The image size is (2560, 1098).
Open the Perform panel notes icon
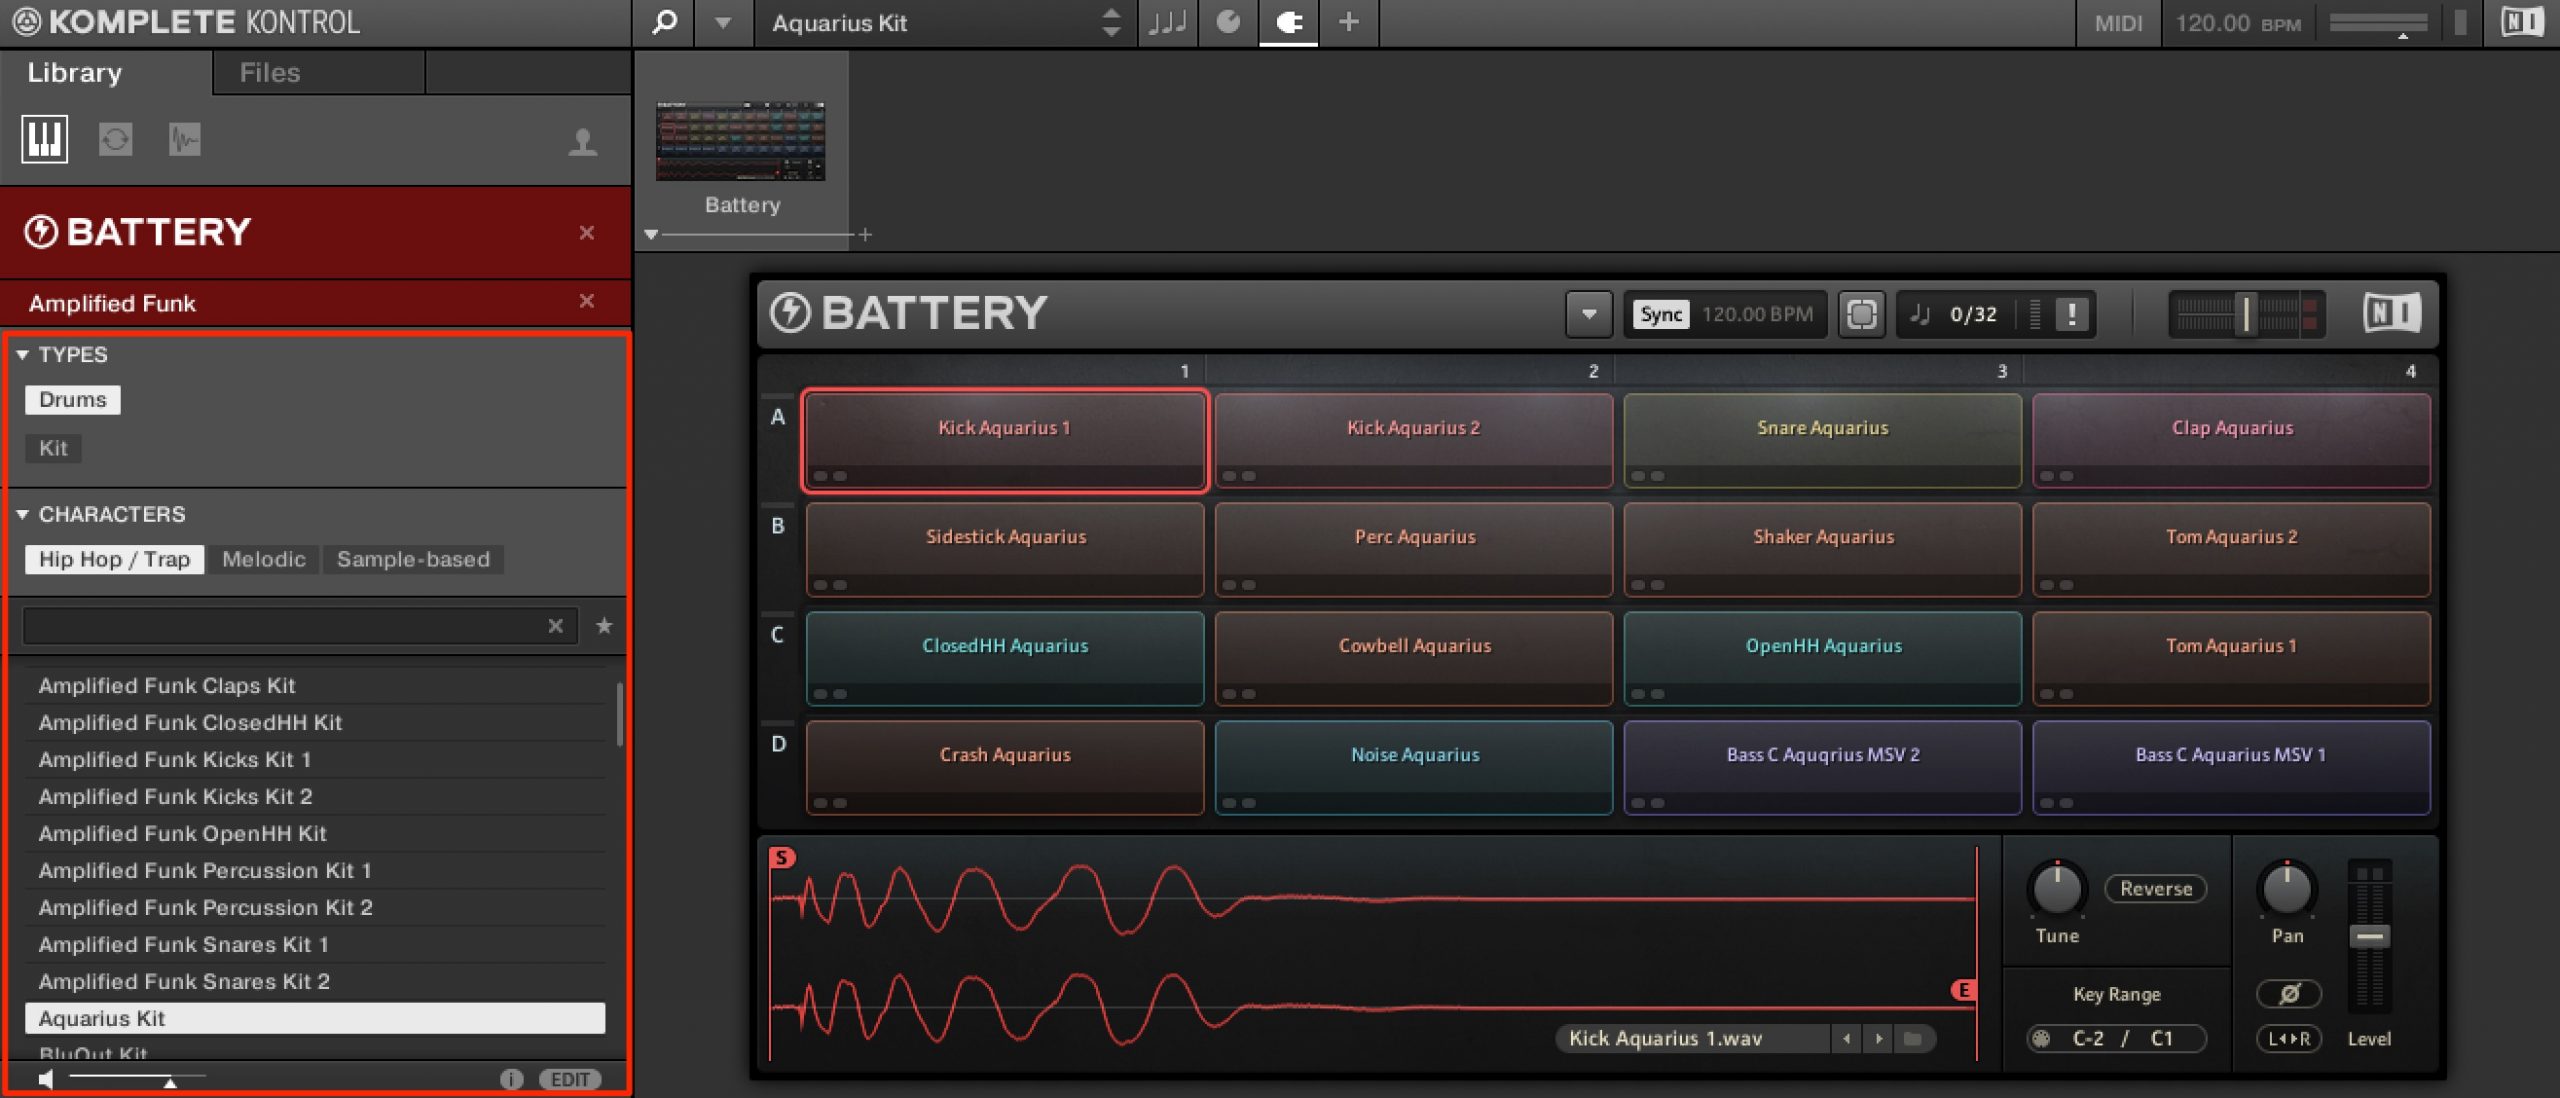point(1167,22)
